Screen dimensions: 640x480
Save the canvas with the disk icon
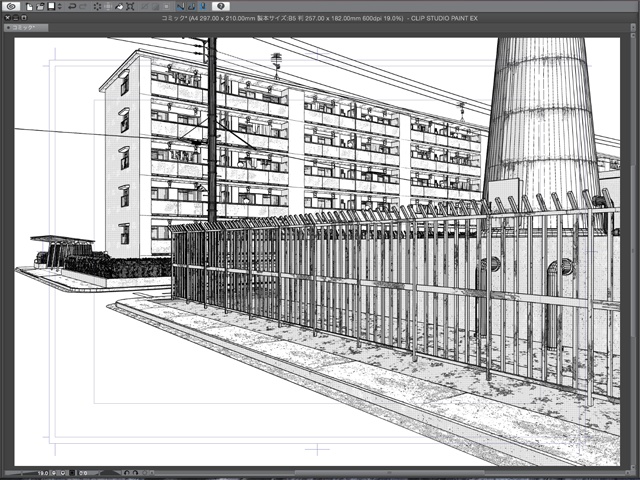point(51,6)
